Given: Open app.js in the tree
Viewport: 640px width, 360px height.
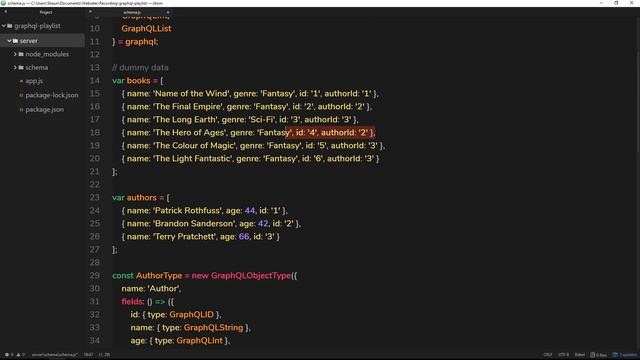Looking at the screenshot, I should click(x=34, y=81).
